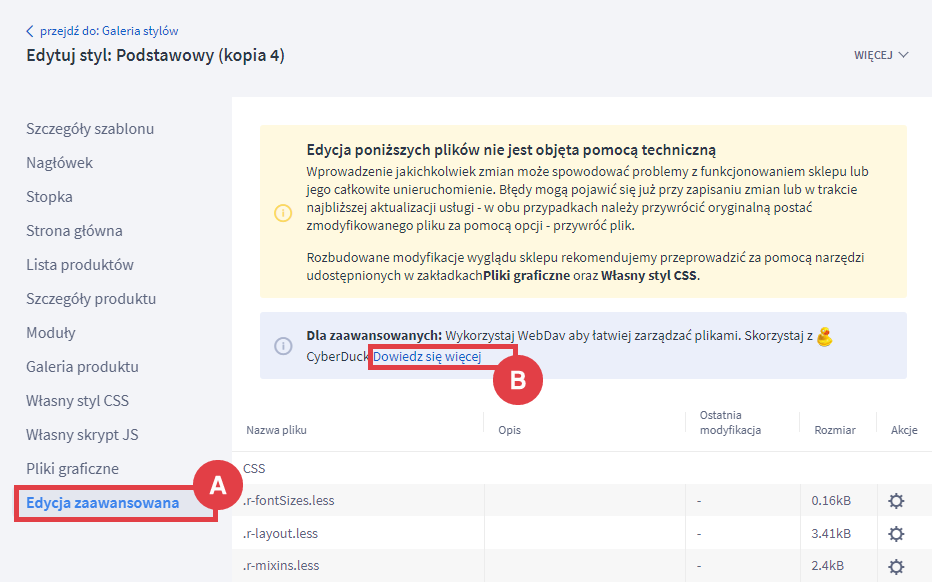This screenshot has height=582, width=932.
Task: Expand the WIĘCEJ dropdown menu
Action: [x=881, y=55]
